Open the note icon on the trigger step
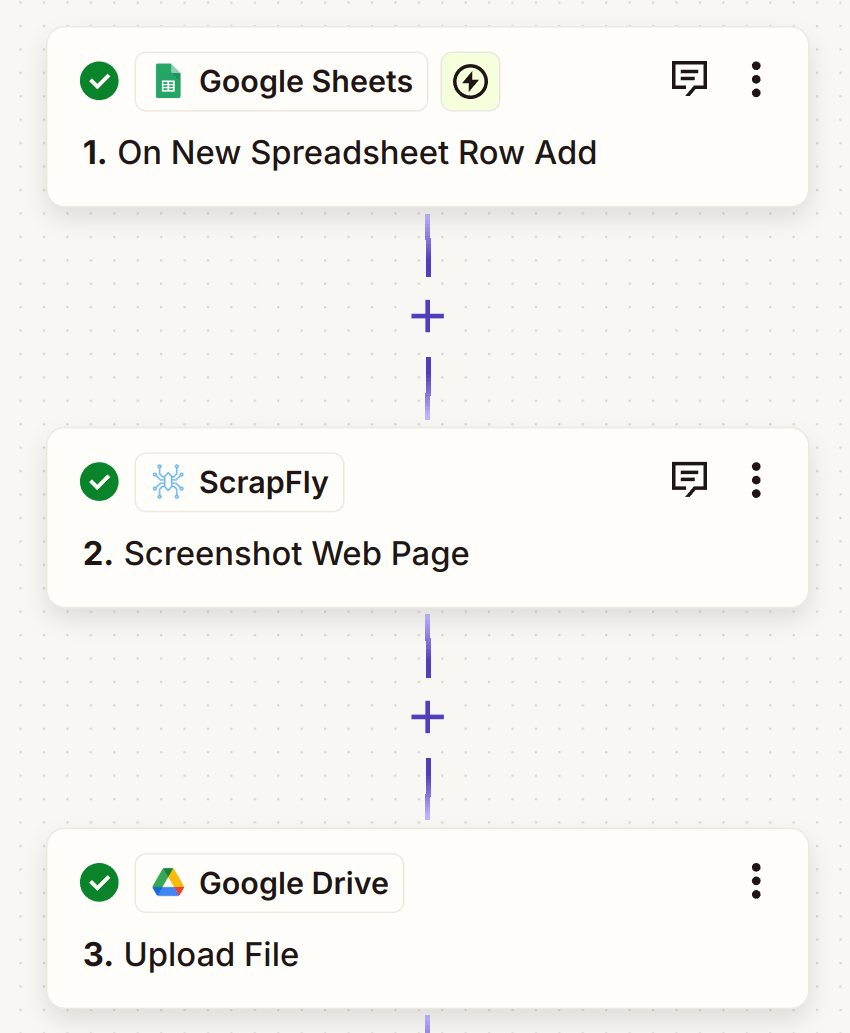This screenshot has width=850, height=1033. 689,75
